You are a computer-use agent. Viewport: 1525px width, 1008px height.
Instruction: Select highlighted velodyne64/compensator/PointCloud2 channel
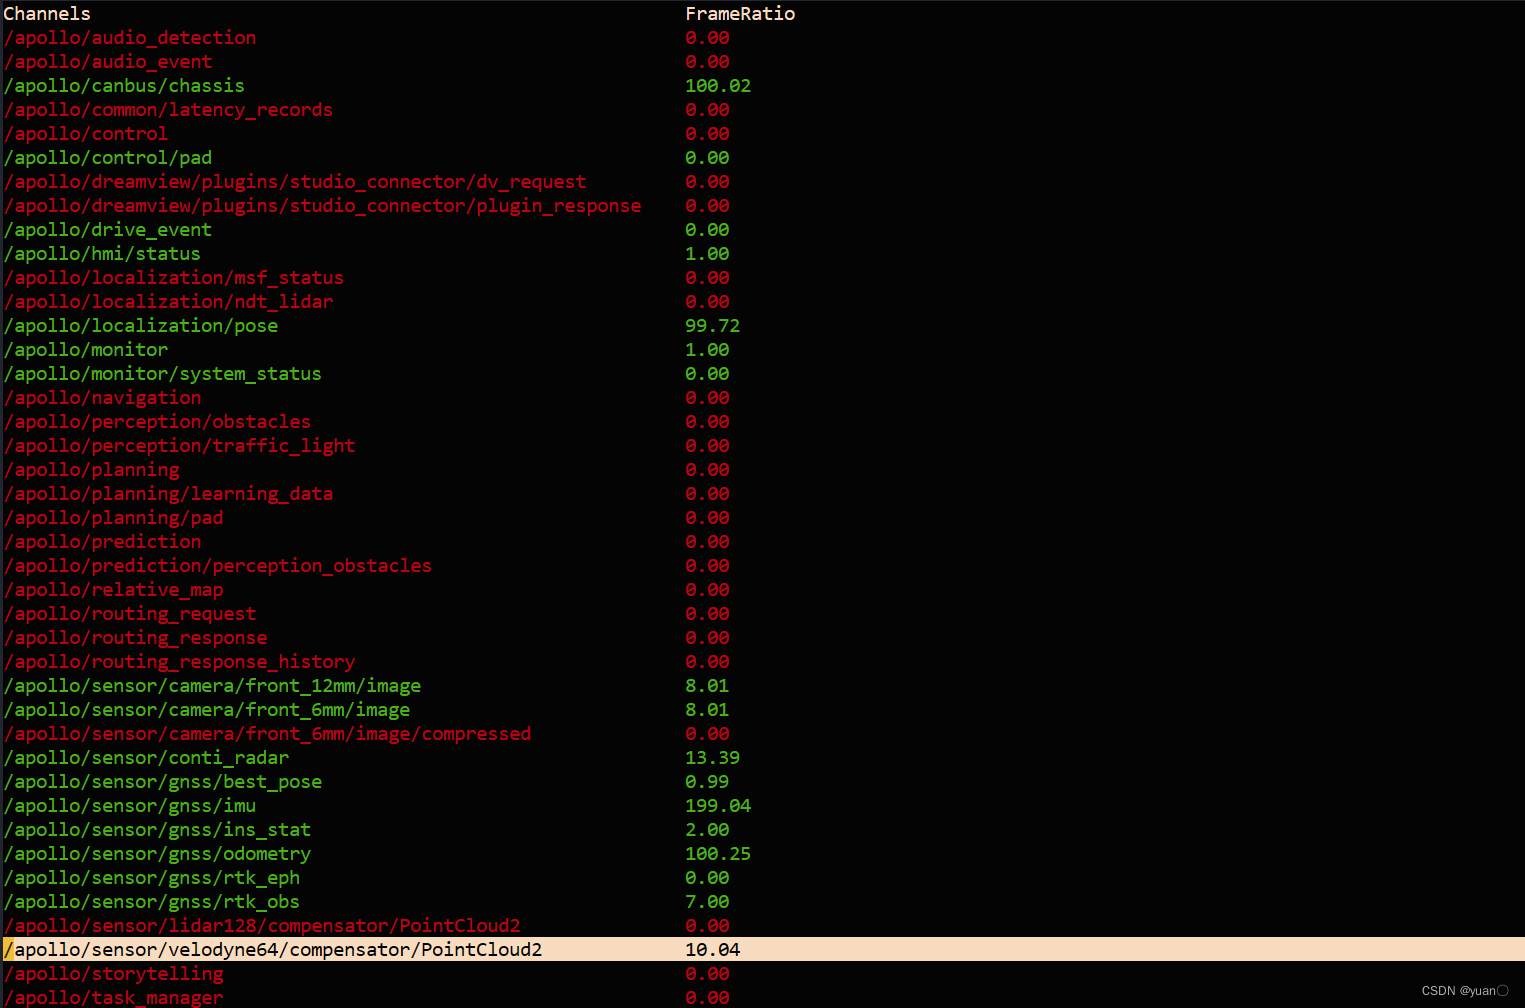point(273,950)
